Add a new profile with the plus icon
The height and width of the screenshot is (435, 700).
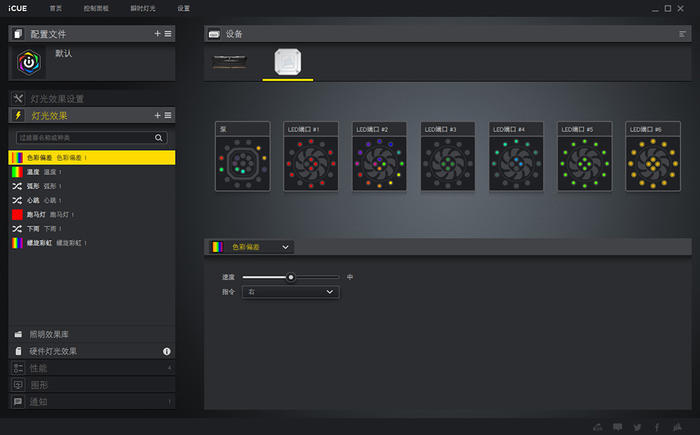pos(157,33)
